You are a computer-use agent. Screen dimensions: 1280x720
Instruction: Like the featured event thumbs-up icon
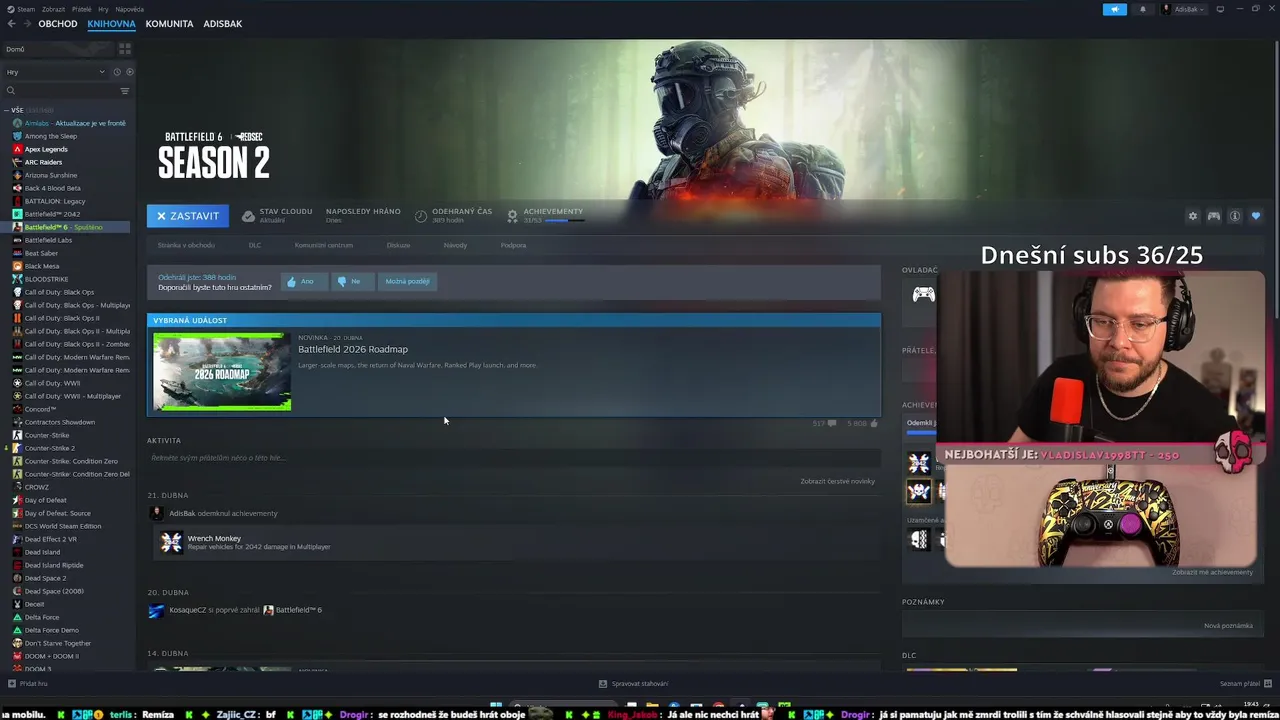(x=874, y=423)
